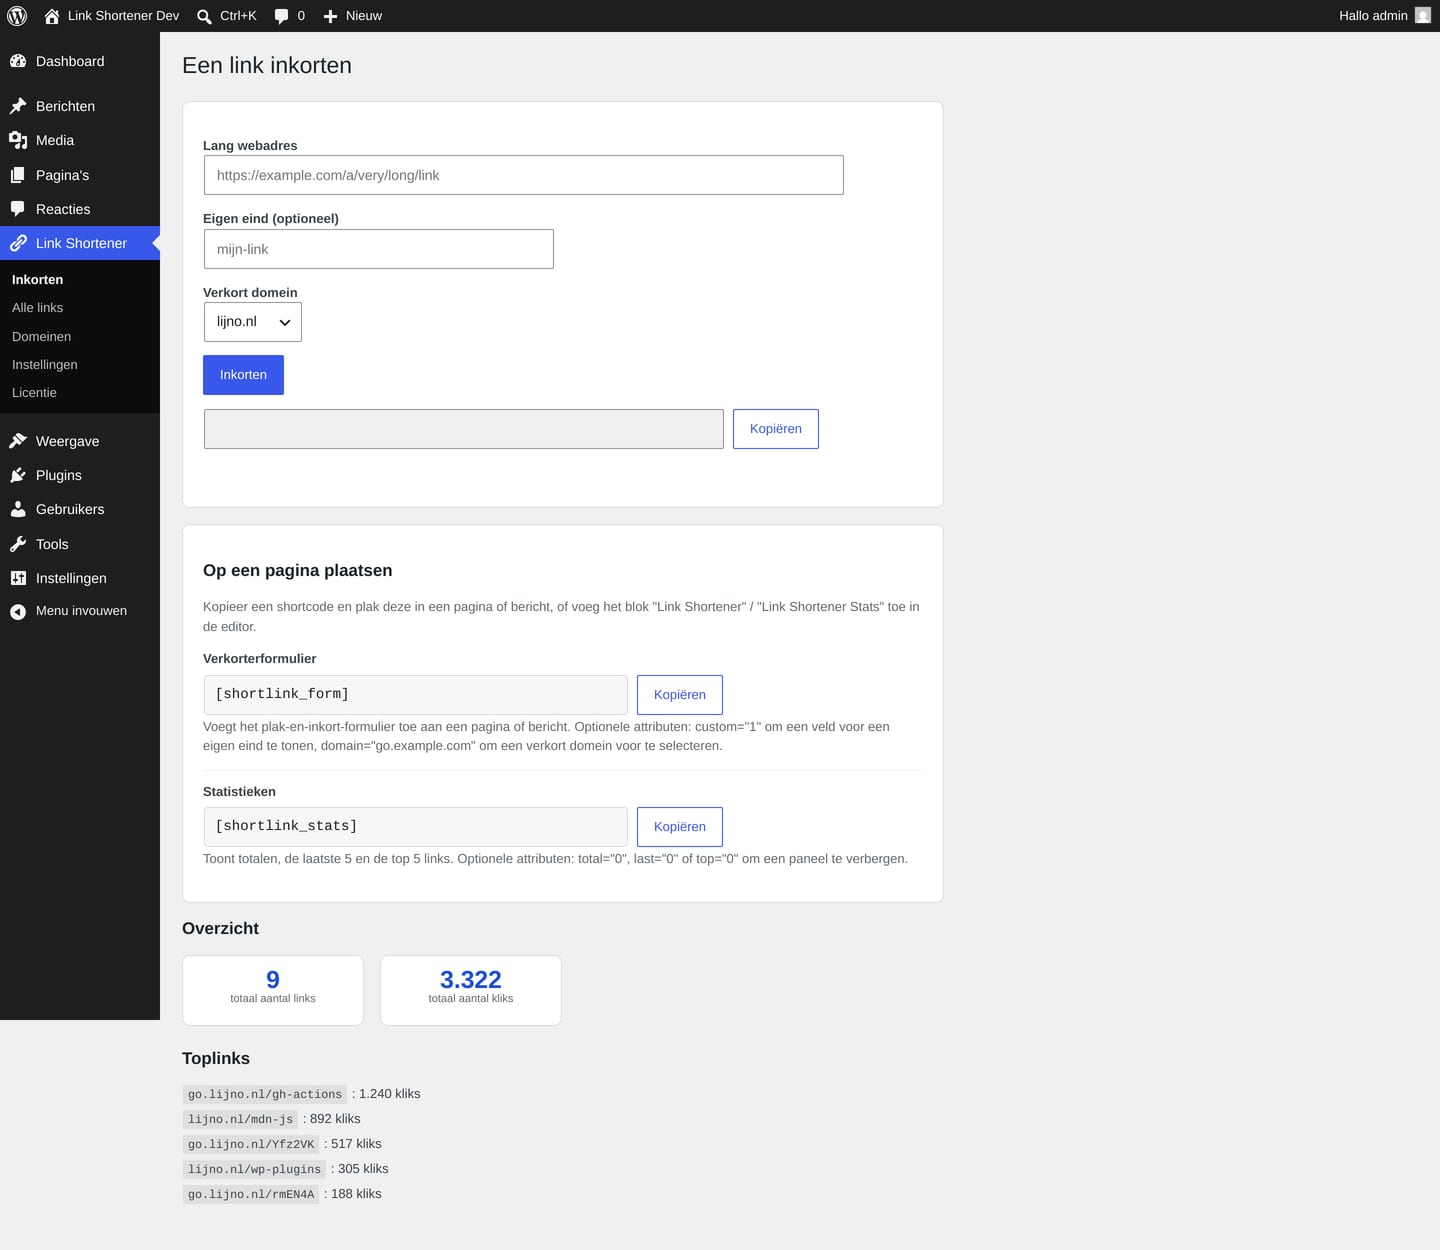The image size is (1440, 1250).
Task: Open search via the magnifier icon
Action: 204,16
